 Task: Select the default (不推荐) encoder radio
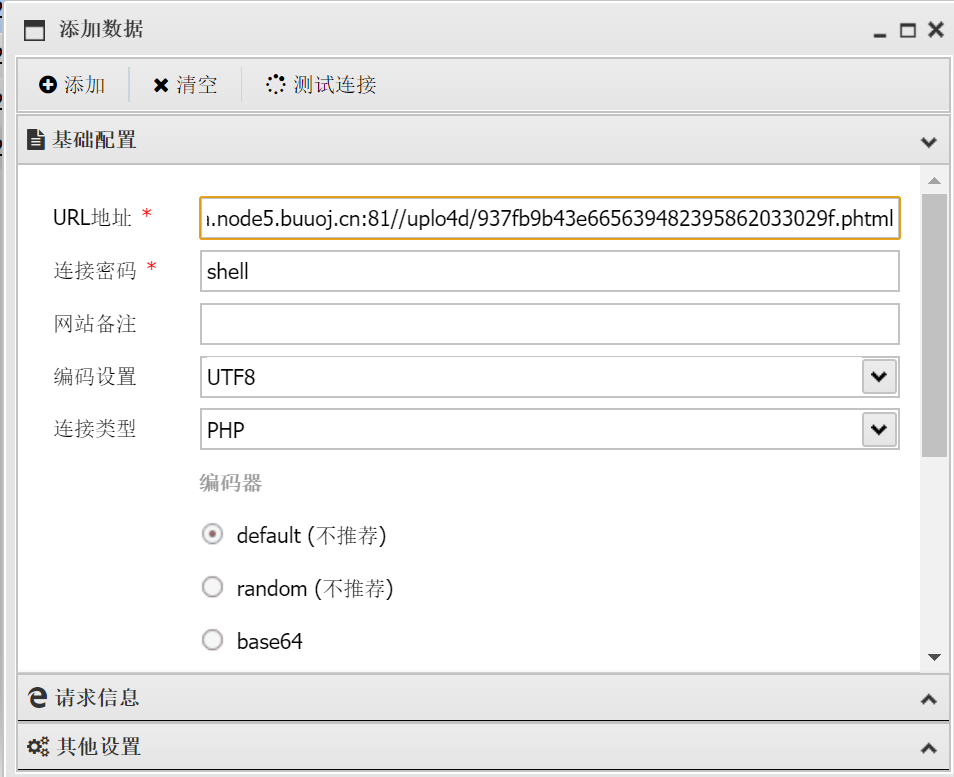point(212,534)
